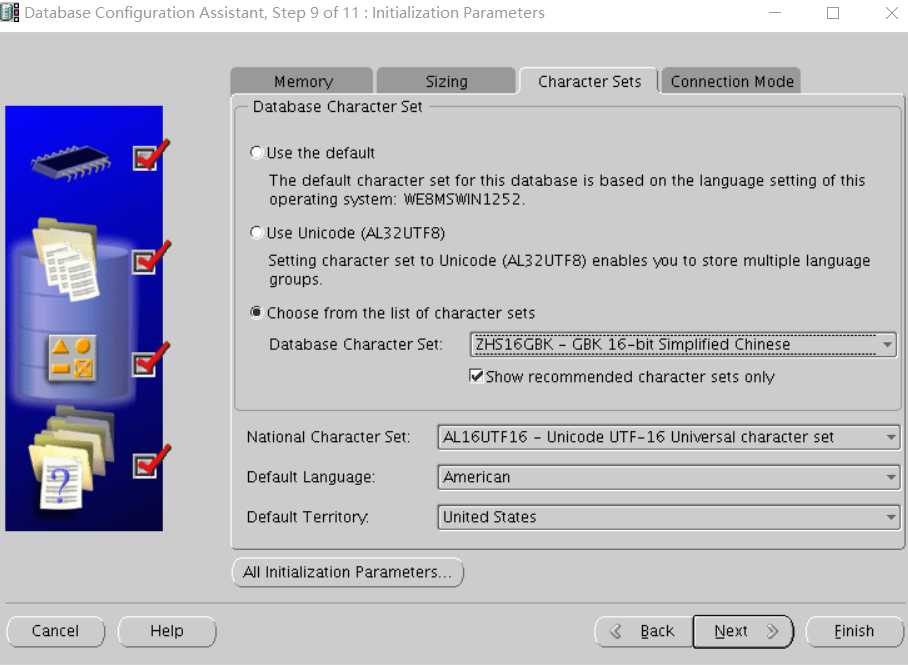Close the Database Configuration Assistant window
The image size is (908, 665).
coord(892,13)
